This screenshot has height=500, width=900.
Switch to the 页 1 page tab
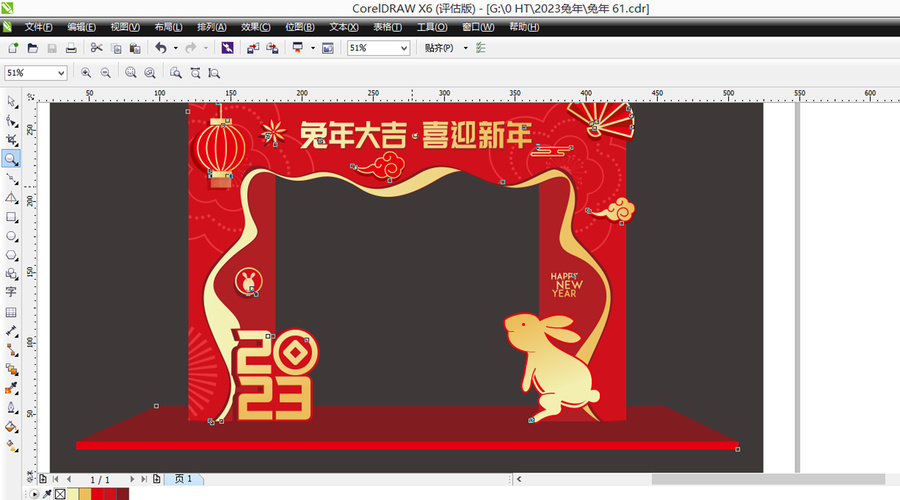point(184,479)
